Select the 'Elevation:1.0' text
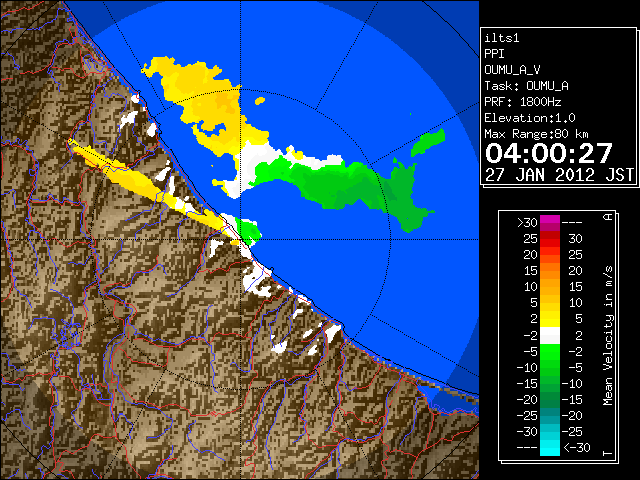This screenshot has width=640, height=480. coord(530,118)
